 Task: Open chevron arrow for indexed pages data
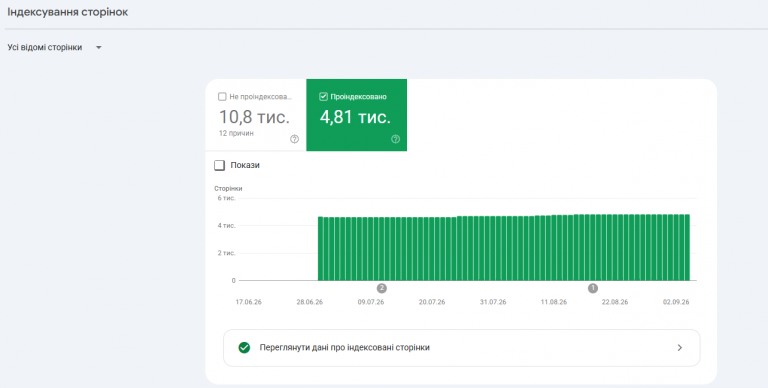click(679, 348)
